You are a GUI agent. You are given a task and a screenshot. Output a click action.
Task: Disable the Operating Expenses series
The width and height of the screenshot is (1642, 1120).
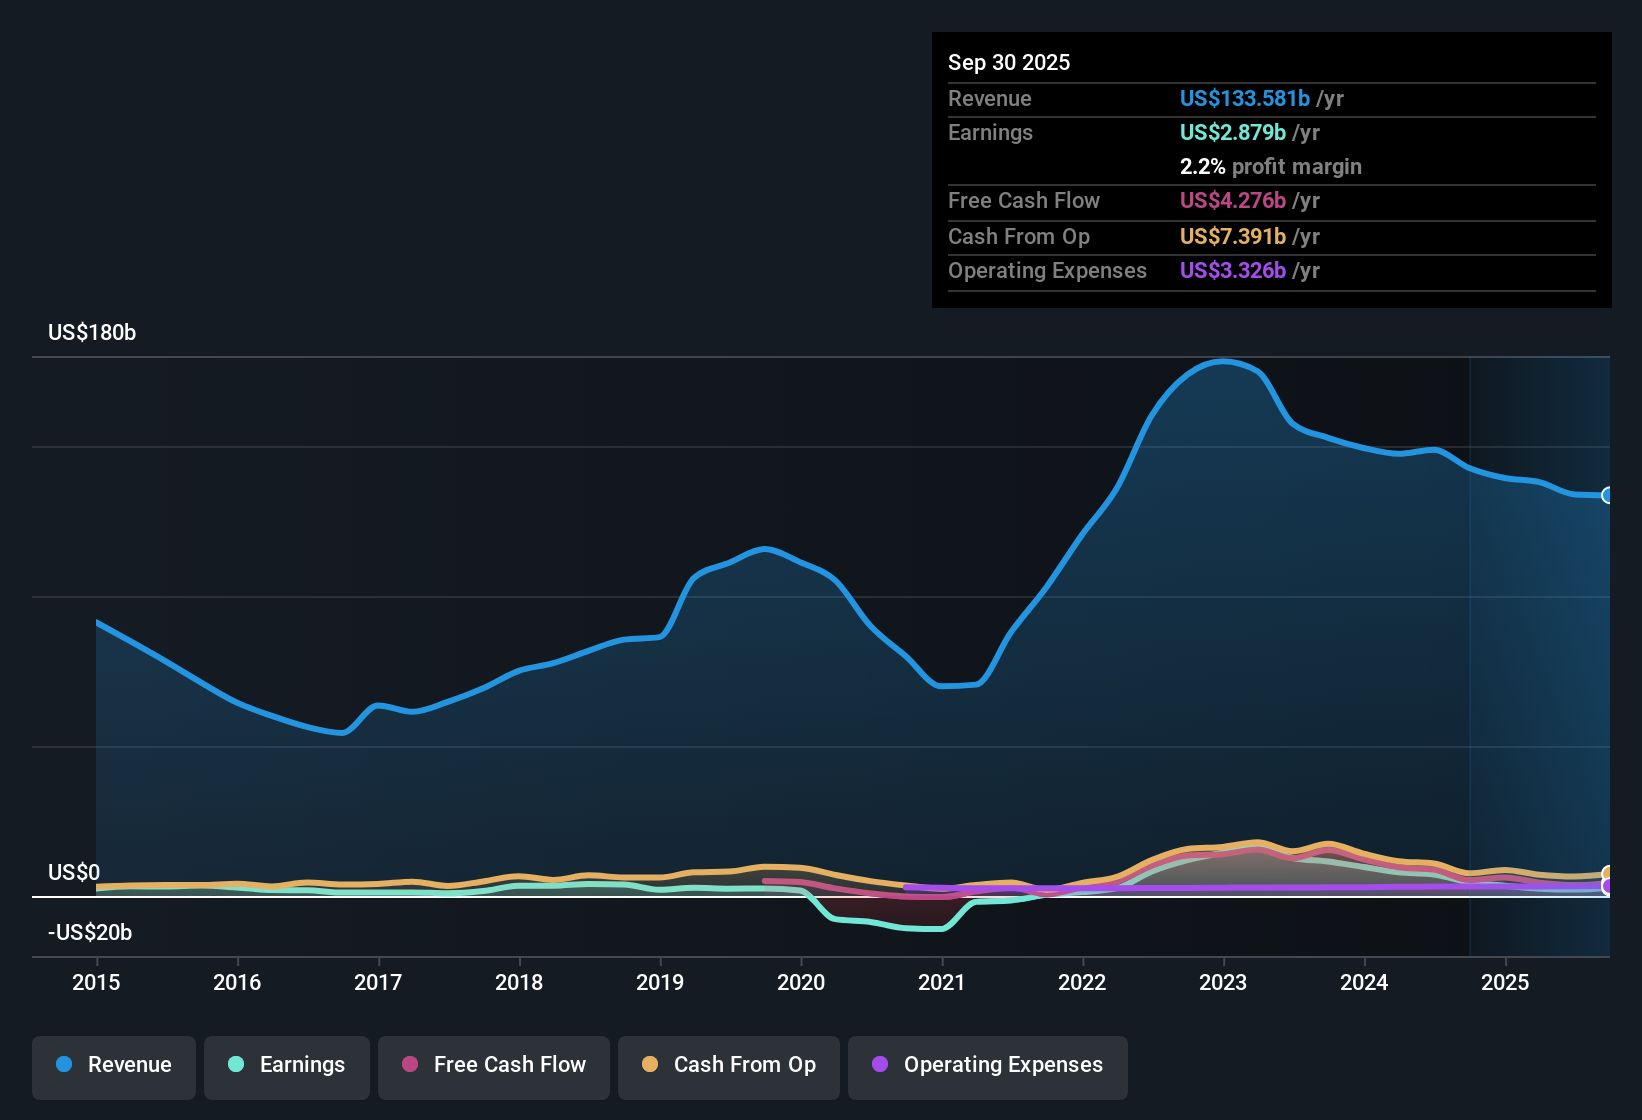987,1066
